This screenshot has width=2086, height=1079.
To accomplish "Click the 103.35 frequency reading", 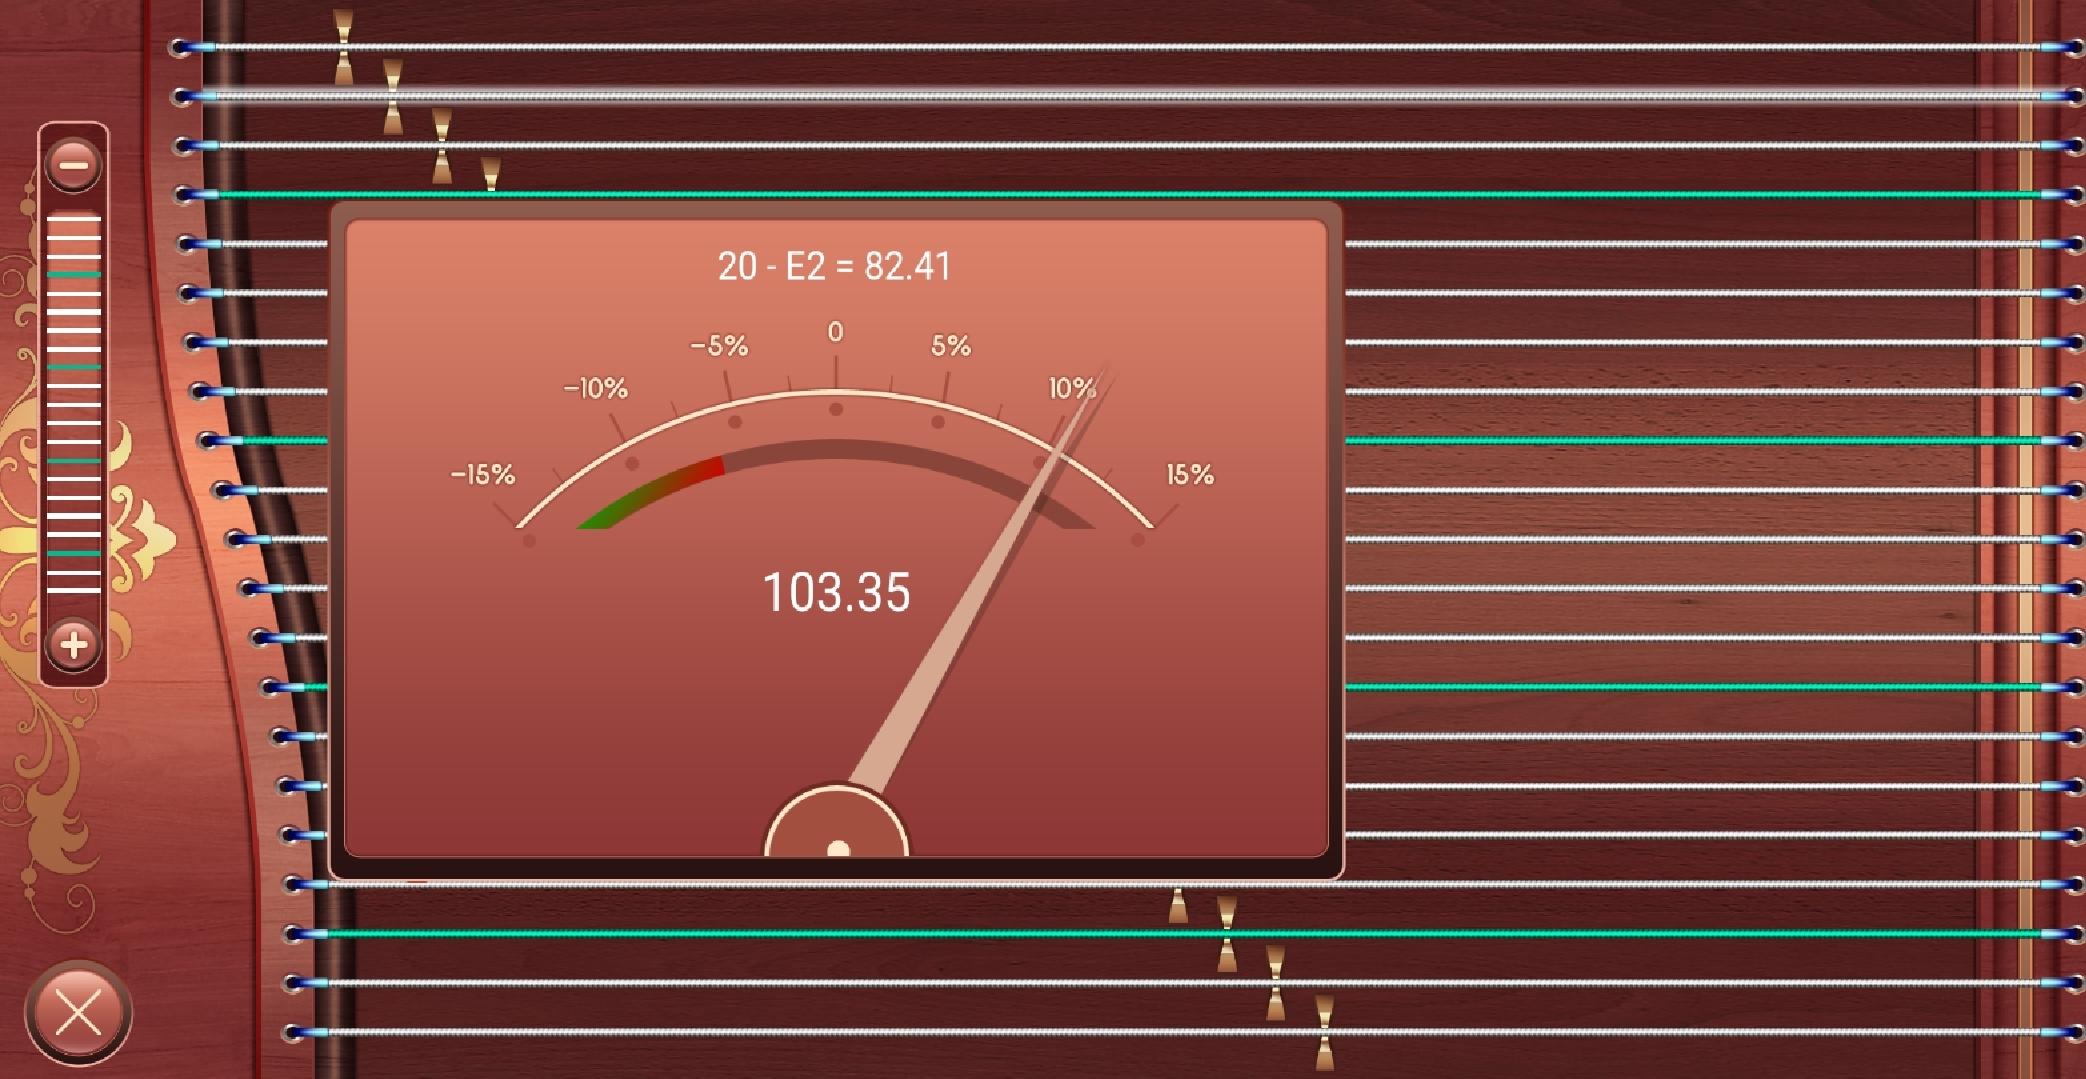I will tap(837, 592).
